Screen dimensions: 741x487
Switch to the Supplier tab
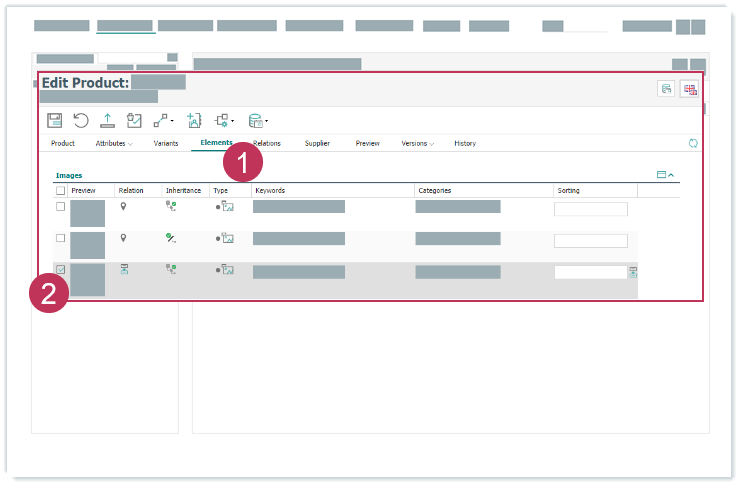click(x=317, y=144)
